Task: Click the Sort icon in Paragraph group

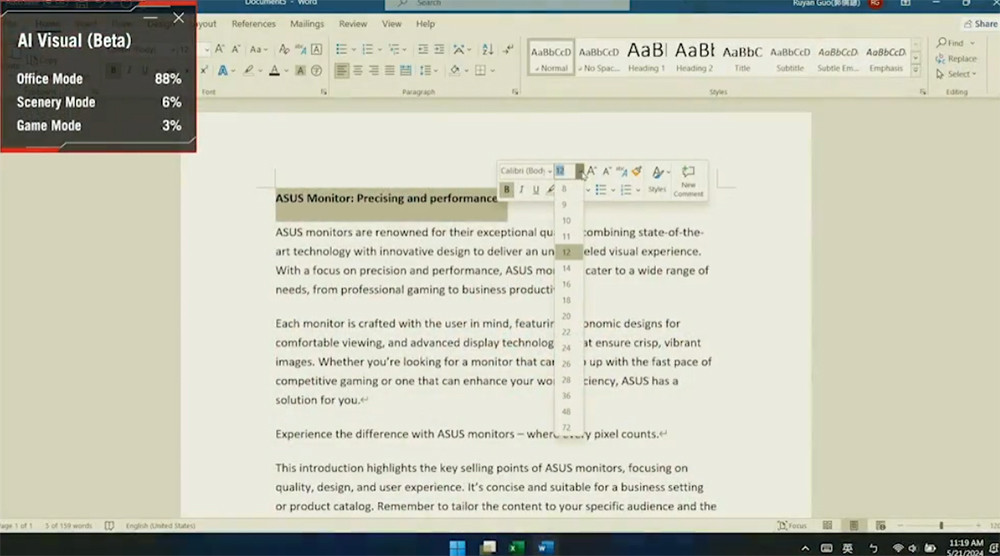Action: [487, 49]
